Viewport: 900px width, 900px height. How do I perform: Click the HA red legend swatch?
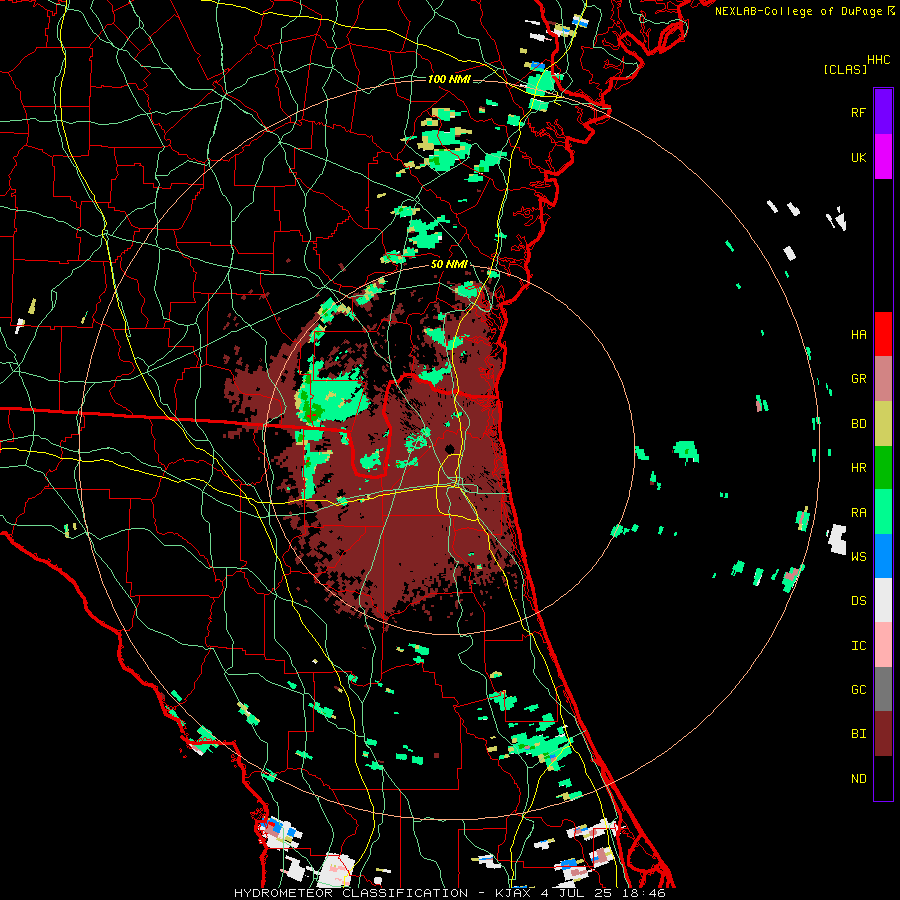click(x=883, y=334)
